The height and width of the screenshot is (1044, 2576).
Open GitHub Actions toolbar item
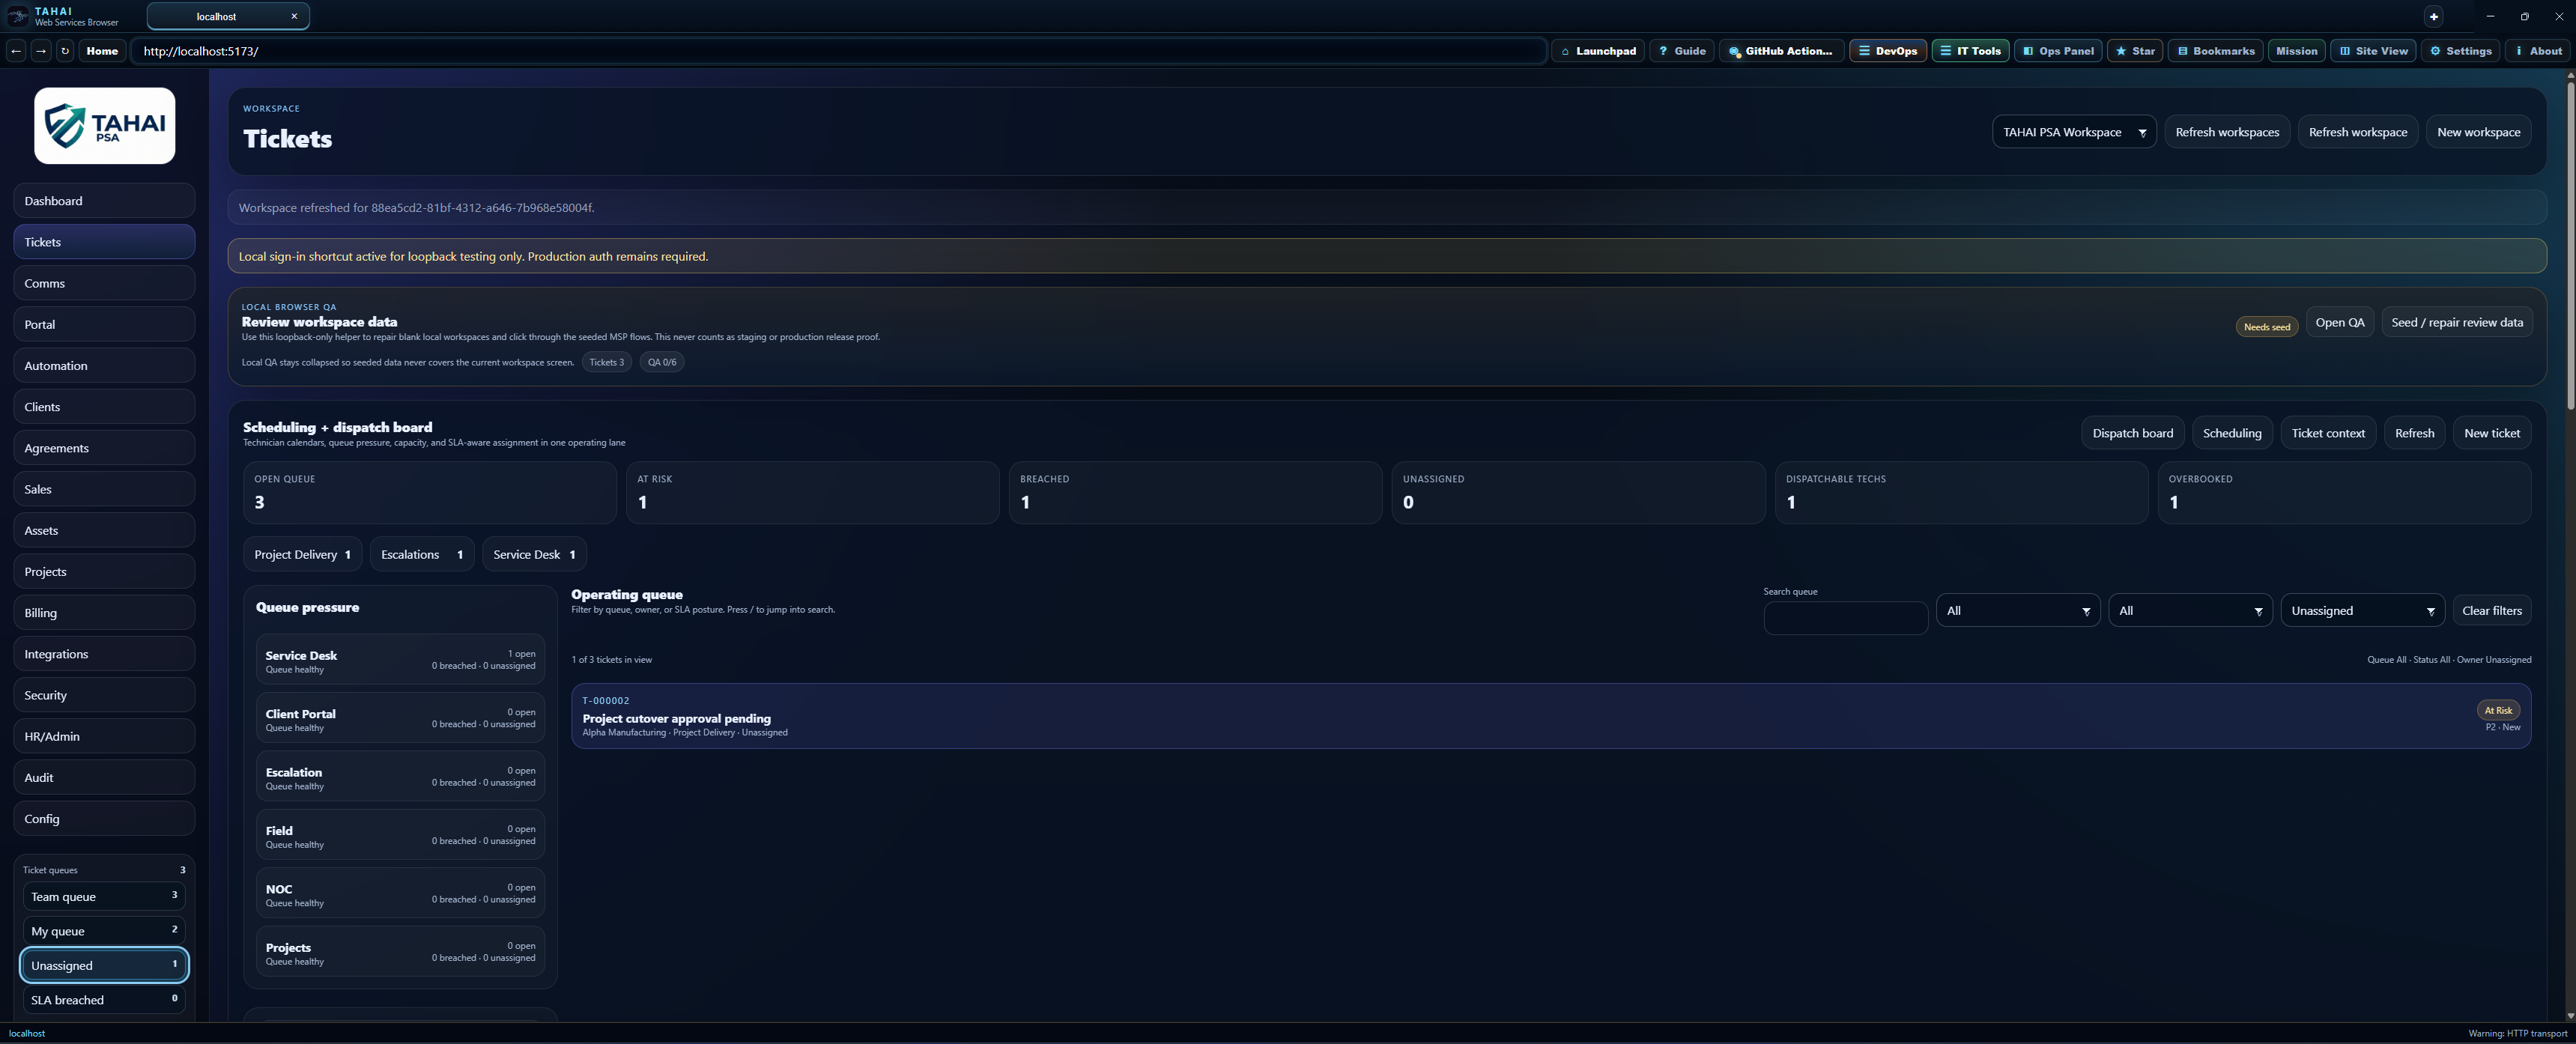pyautogui.click(x=1781, y=51)
